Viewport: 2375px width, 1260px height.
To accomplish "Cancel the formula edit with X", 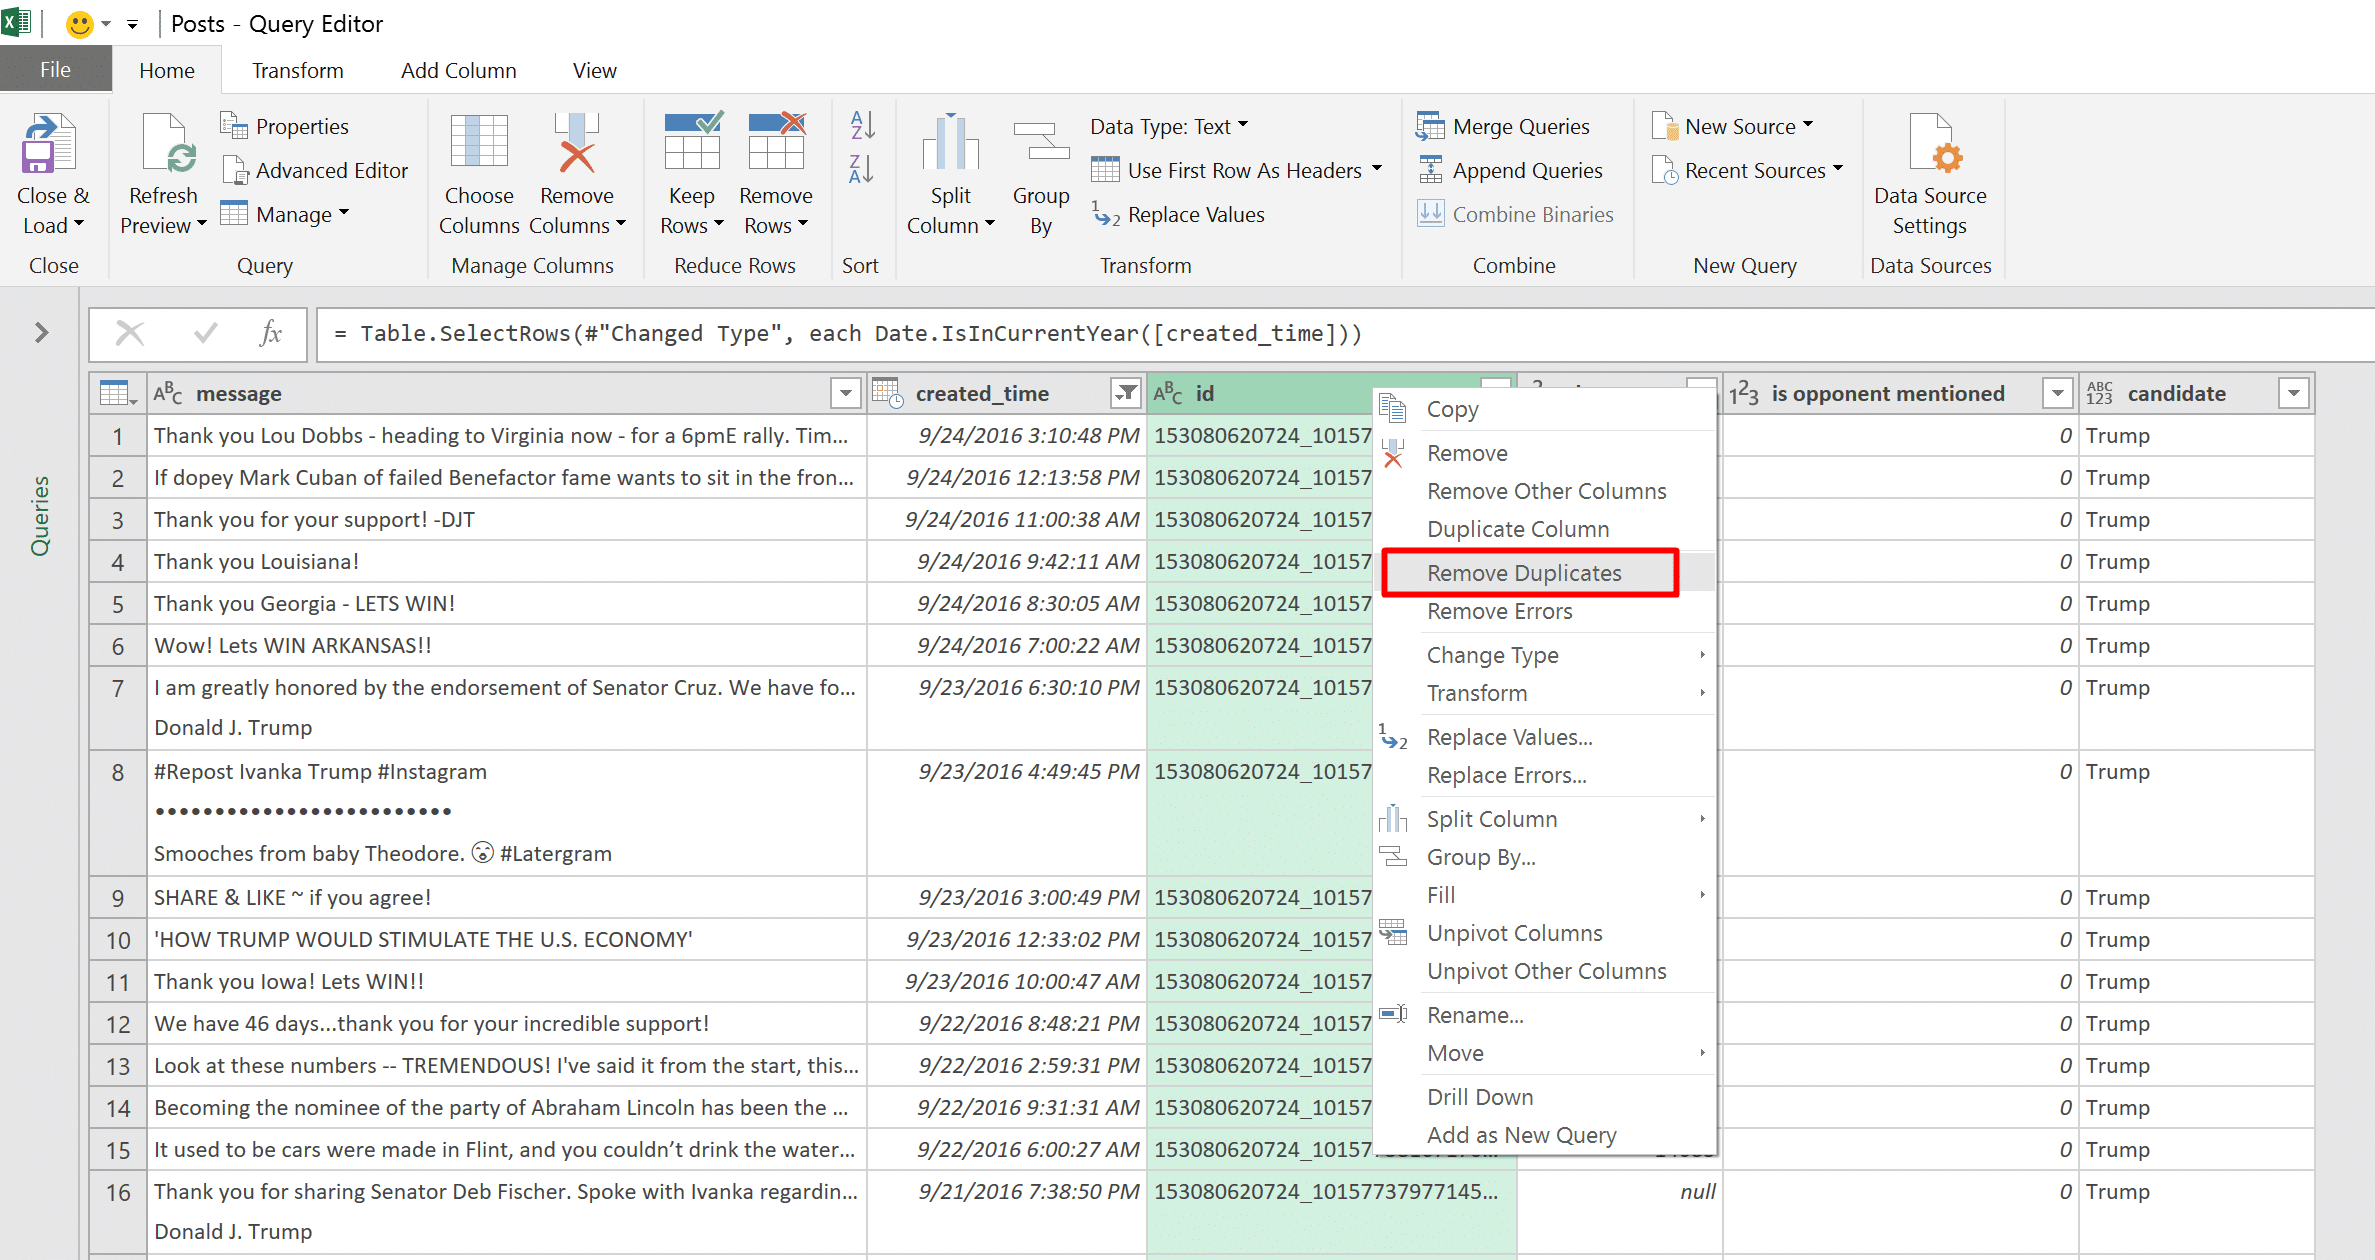I will [130, 333].
